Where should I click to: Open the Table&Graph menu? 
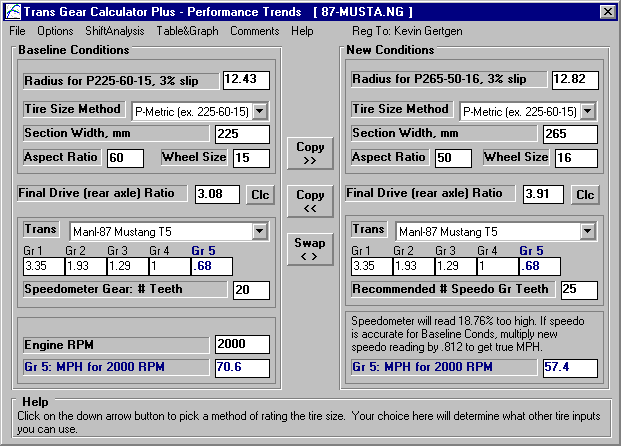[187, 31]
